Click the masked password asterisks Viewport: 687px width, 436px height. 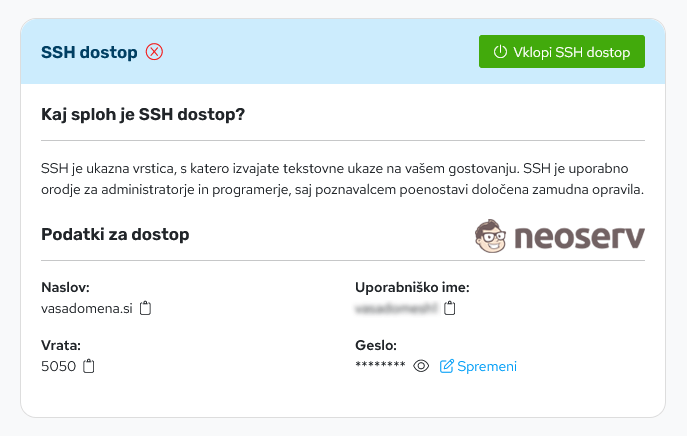point(380,366)
